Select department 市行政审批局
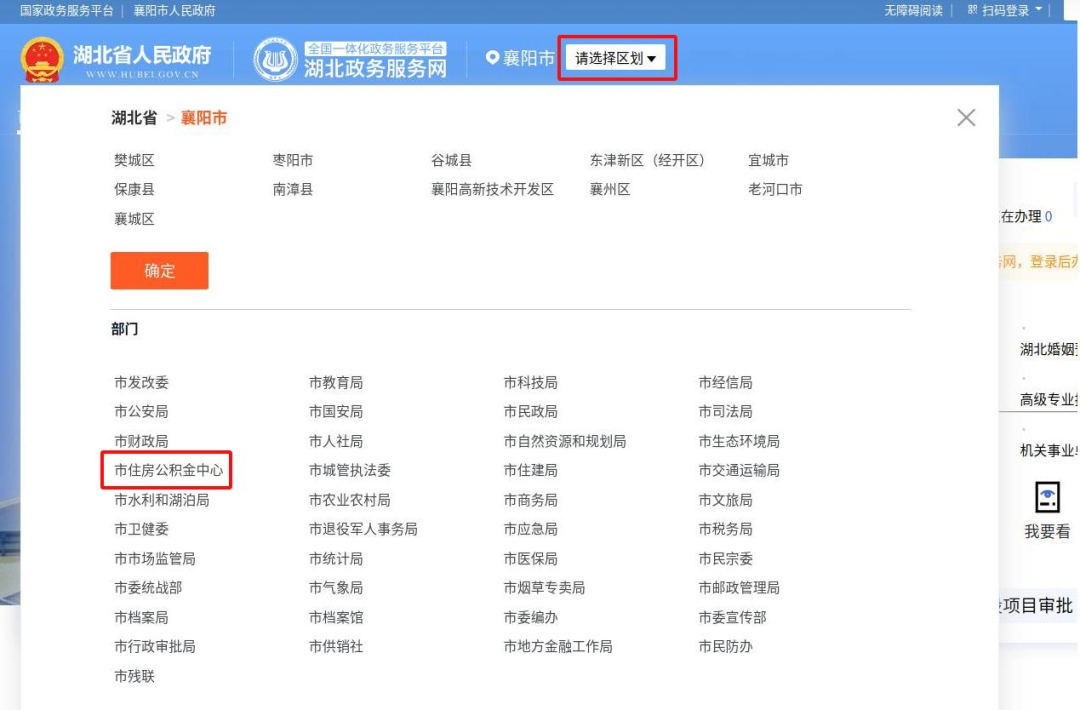The width and height of the screenshot is (1080, 710). click(155, 646)
